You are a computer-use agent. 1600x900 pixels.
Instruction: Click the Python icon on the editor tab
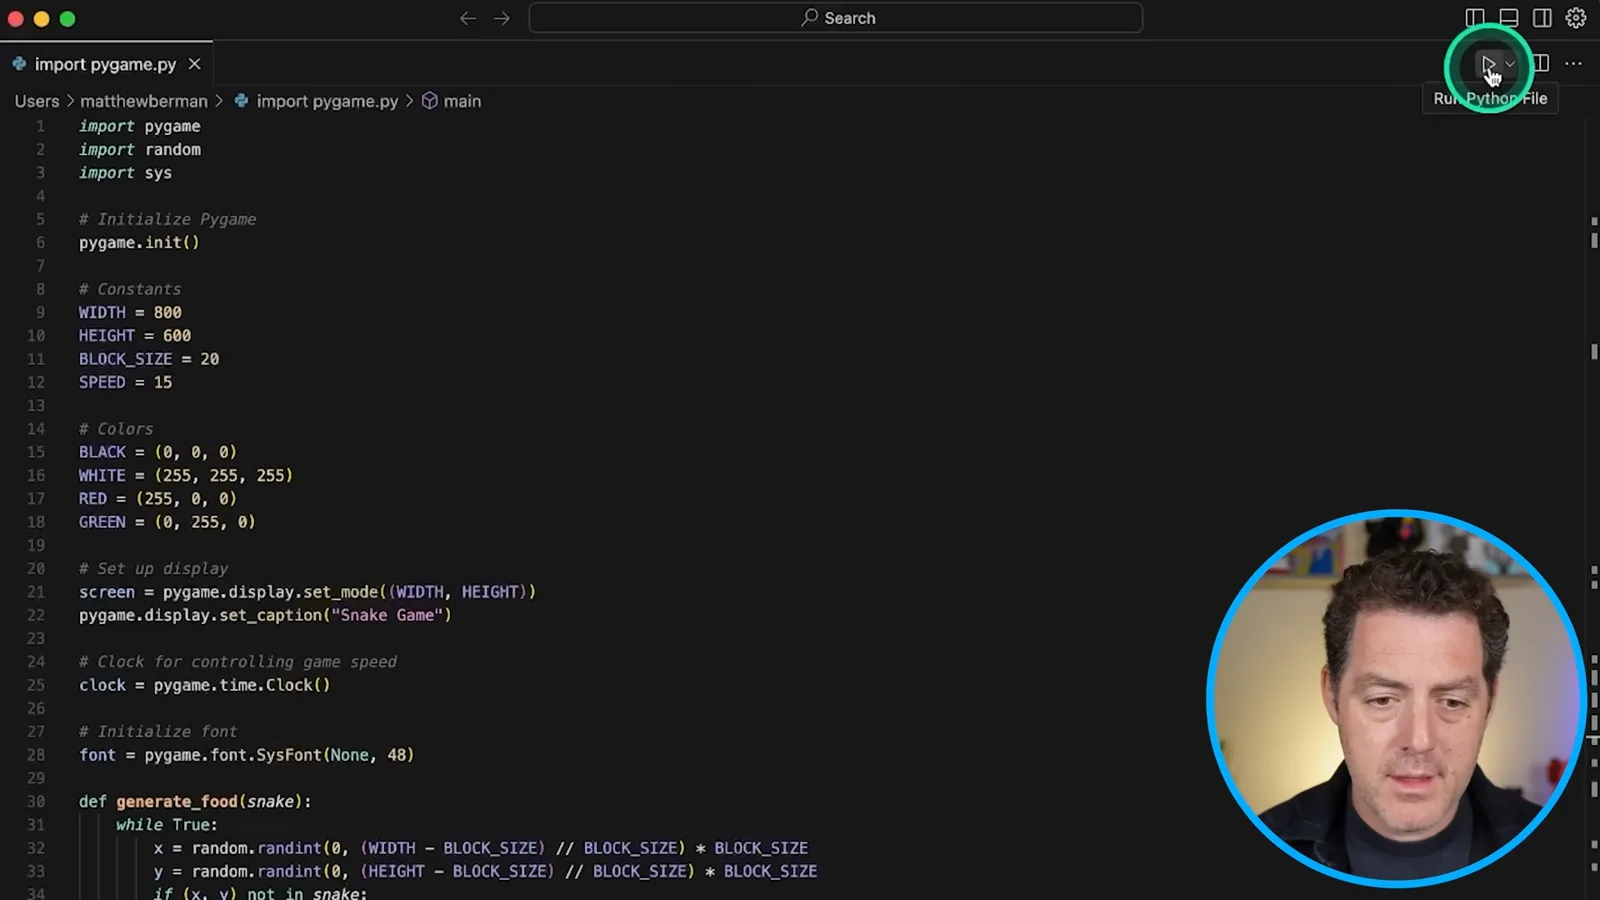[19, 64]
